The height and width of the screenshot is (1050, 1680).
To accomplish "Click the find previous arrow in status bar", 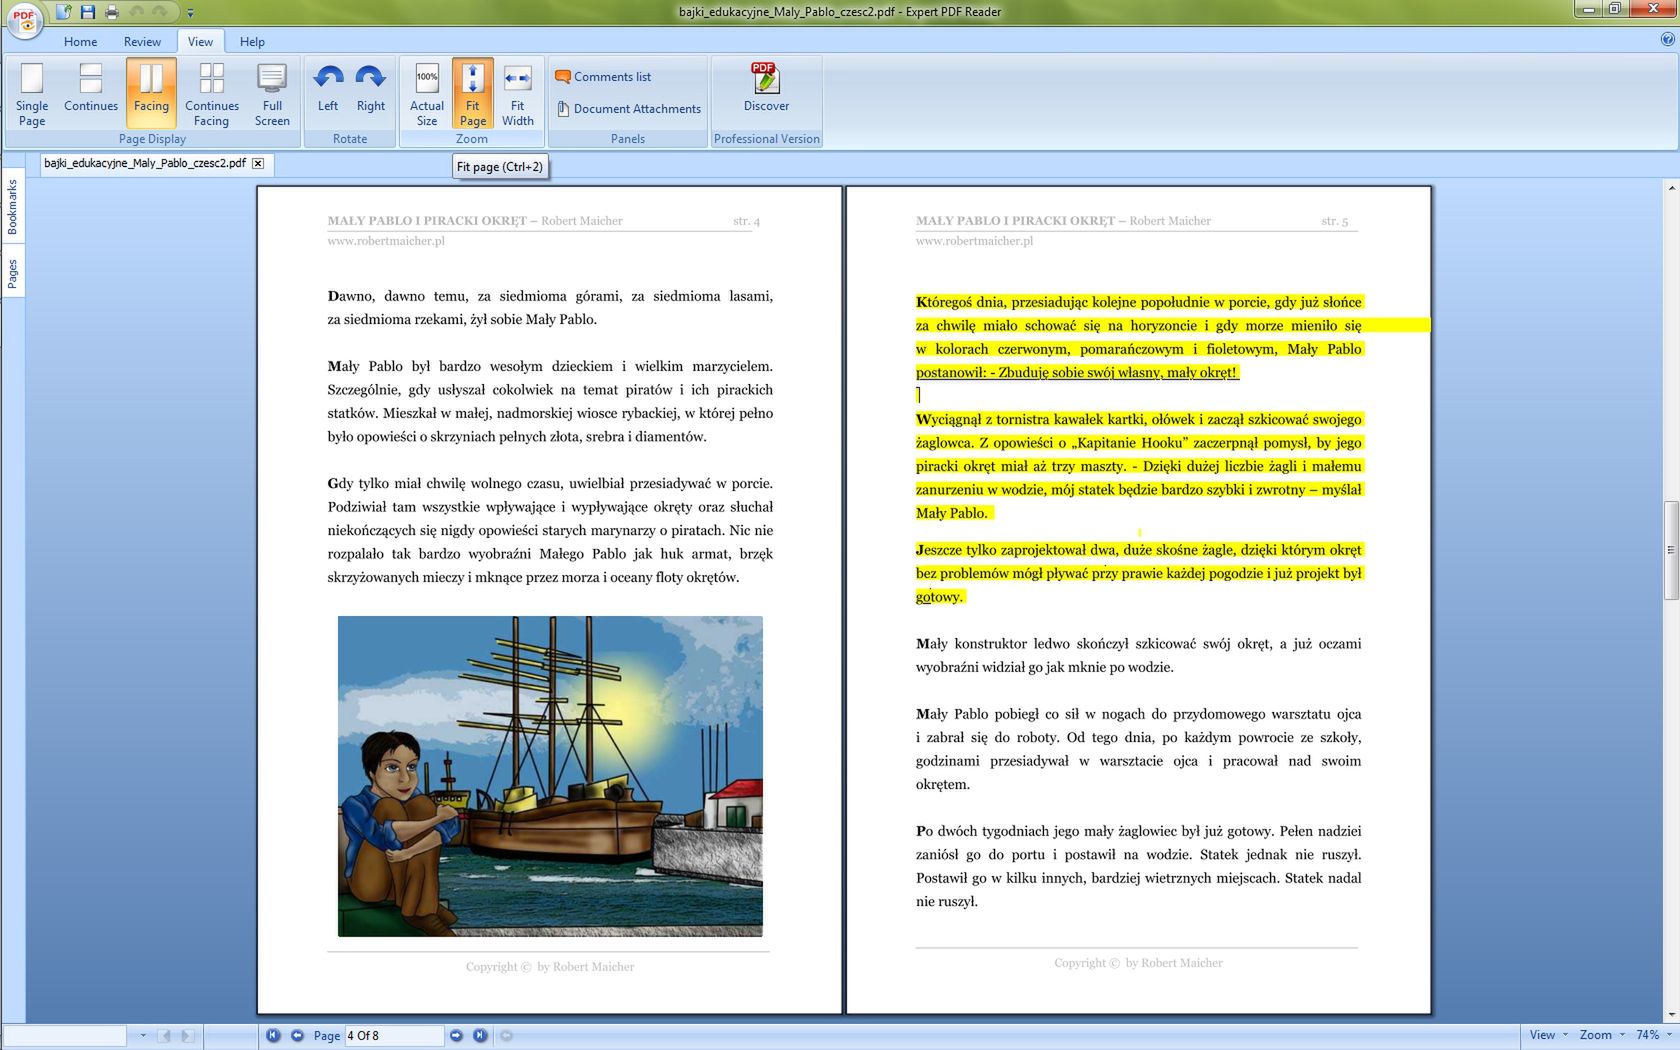I will tap(165, 1036).
